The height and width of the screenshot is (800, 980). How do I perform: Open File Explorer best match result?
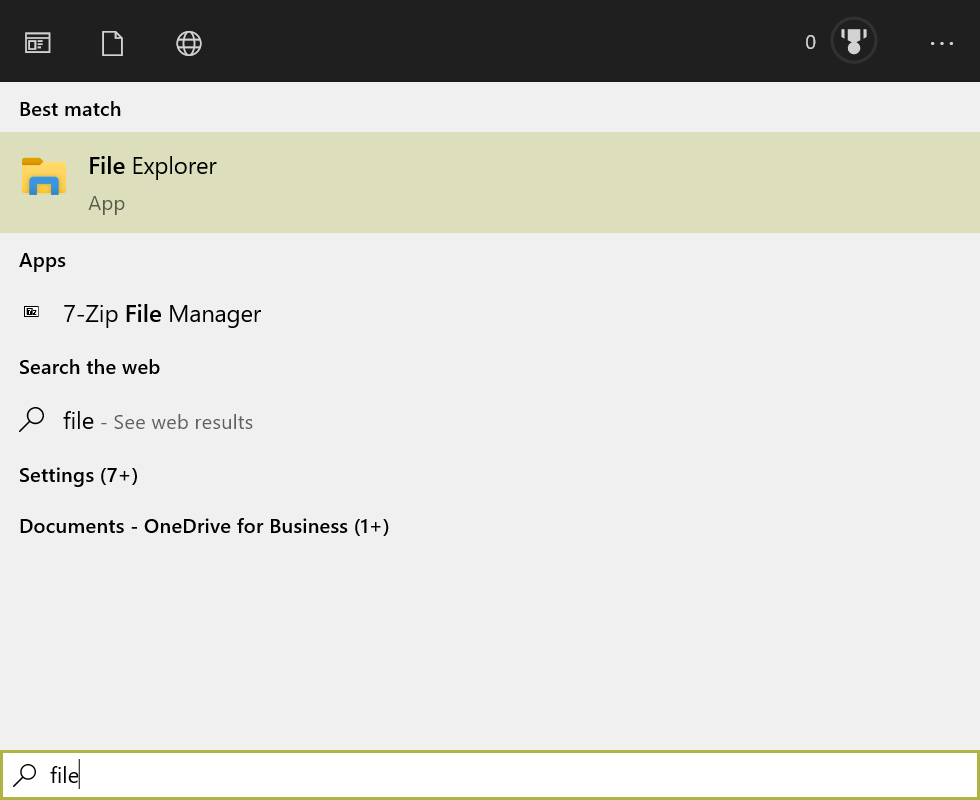click(490, 182)
